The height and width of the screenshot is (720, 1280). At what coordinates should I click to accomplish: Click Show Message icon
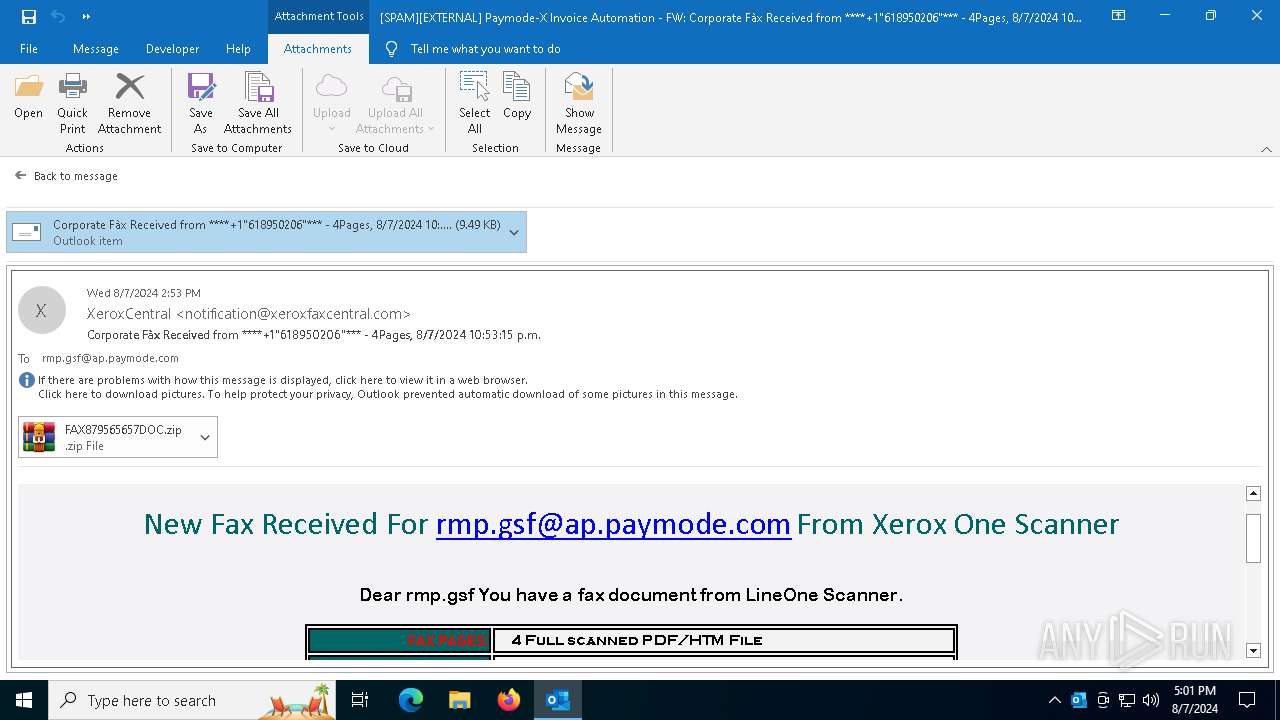pyautogui.click(x=579, y=103)
